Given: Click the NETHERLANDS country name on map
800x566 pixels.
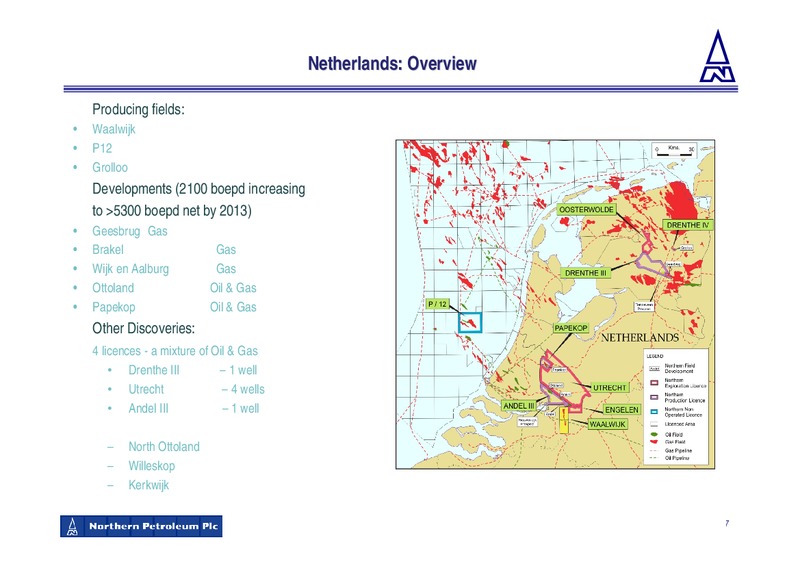Looking at the screenshot, I should click(x=640, y=338).
